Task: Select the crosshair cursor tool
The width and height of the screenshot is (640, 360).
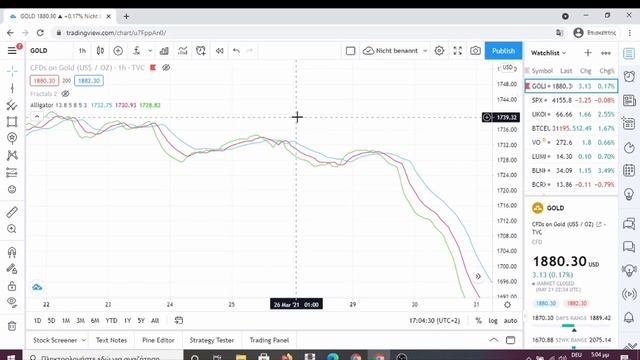Action: coord(12,71)
